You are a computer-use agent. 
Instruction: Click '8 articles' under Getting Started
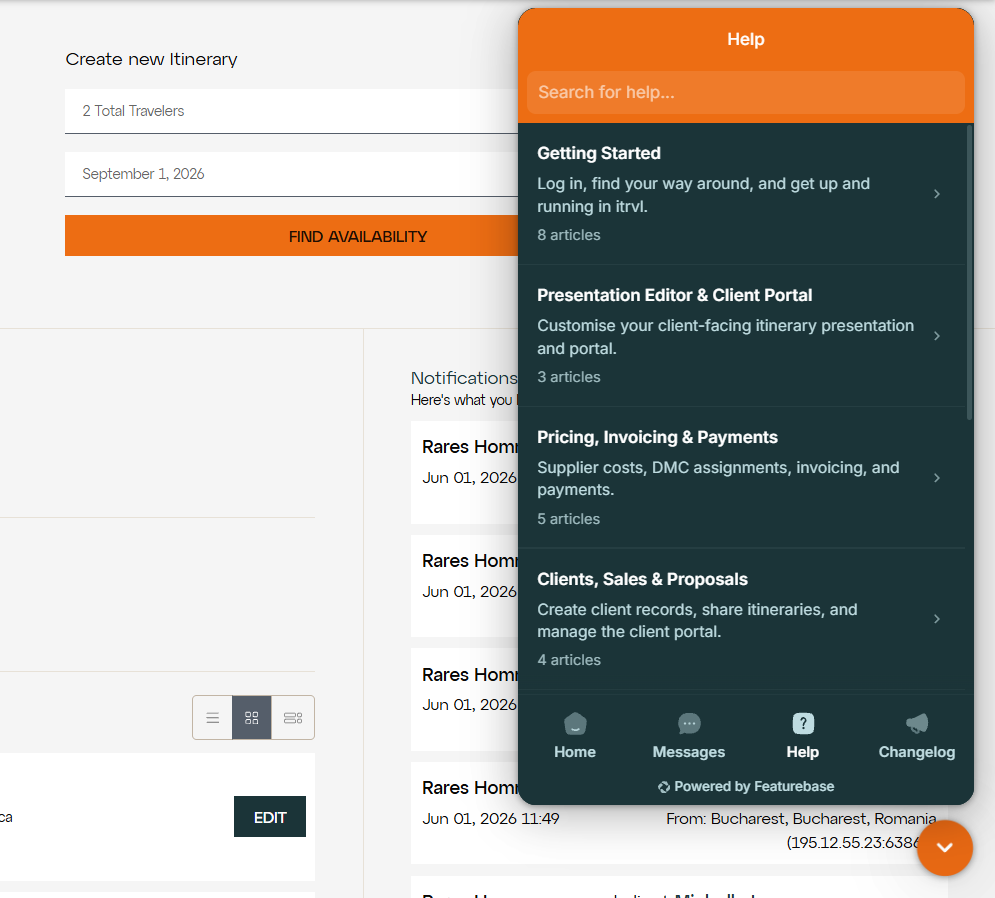point(569,235)
